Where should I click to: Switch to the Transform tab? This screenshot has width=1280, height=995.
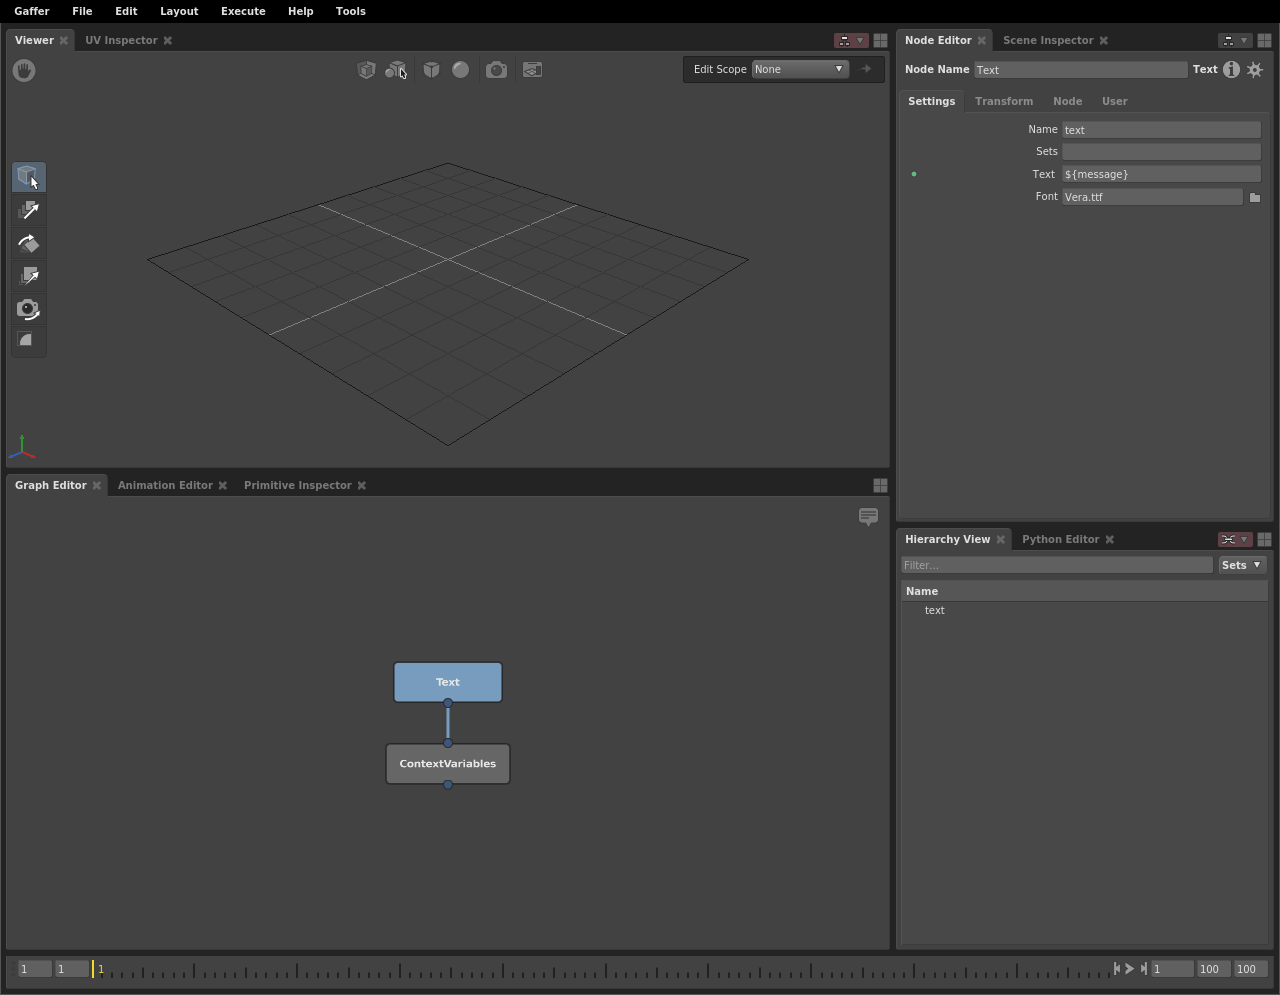1003,101
